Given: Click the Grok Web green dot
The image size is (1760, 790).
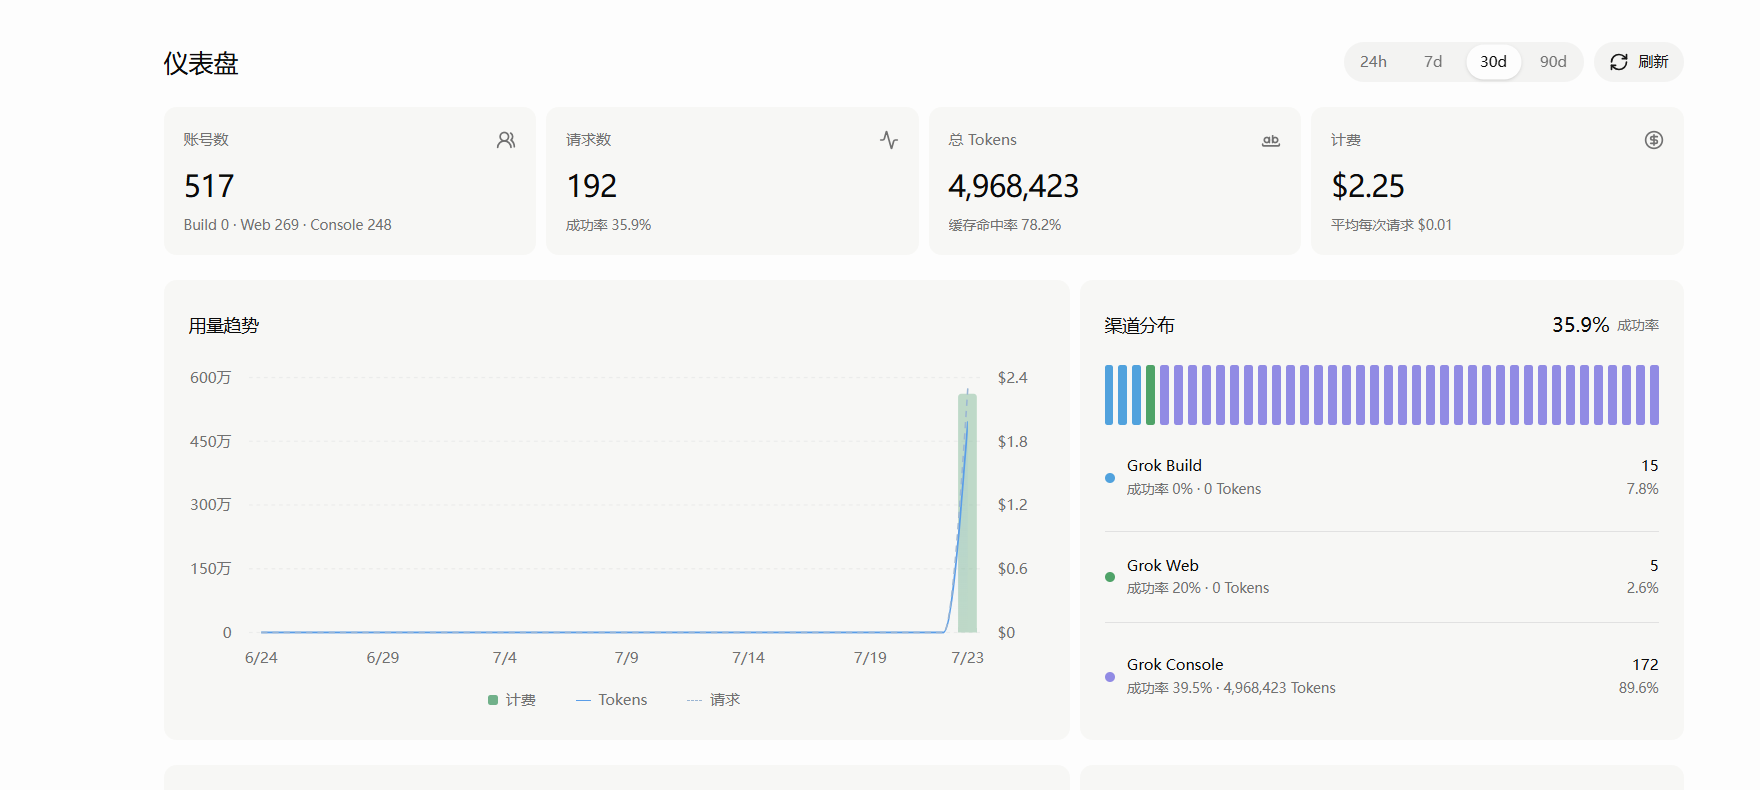Looking at the screenshot, I should [x=1110, y=577].
